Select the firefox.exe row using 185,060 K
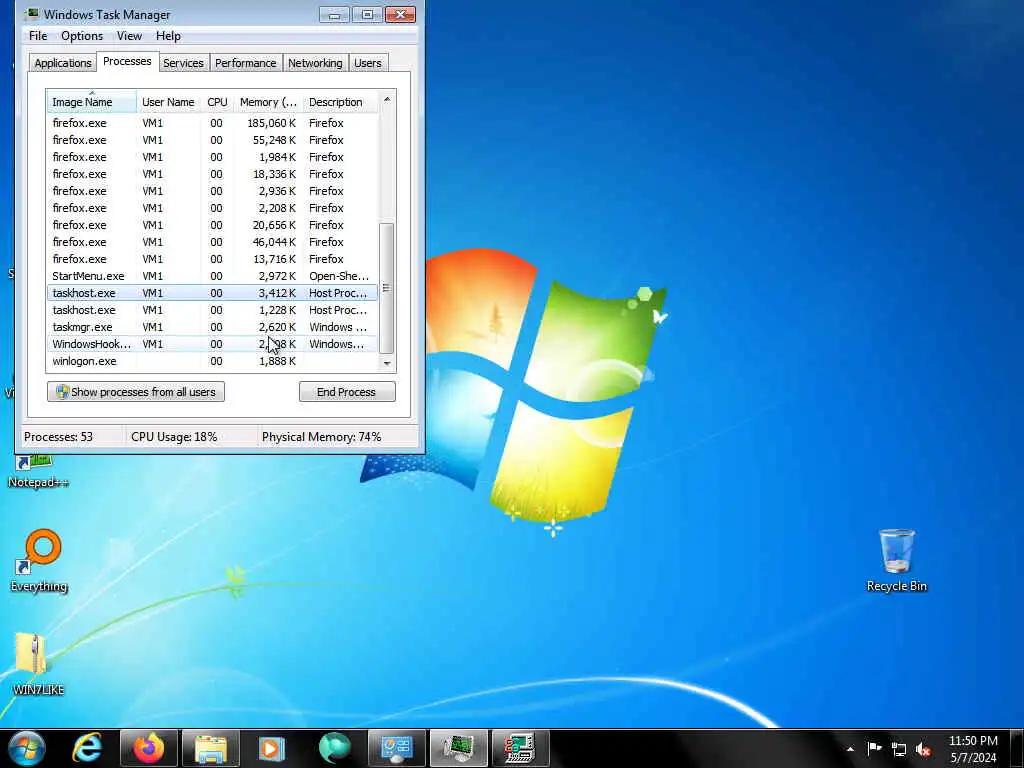 tap(213, 123)
